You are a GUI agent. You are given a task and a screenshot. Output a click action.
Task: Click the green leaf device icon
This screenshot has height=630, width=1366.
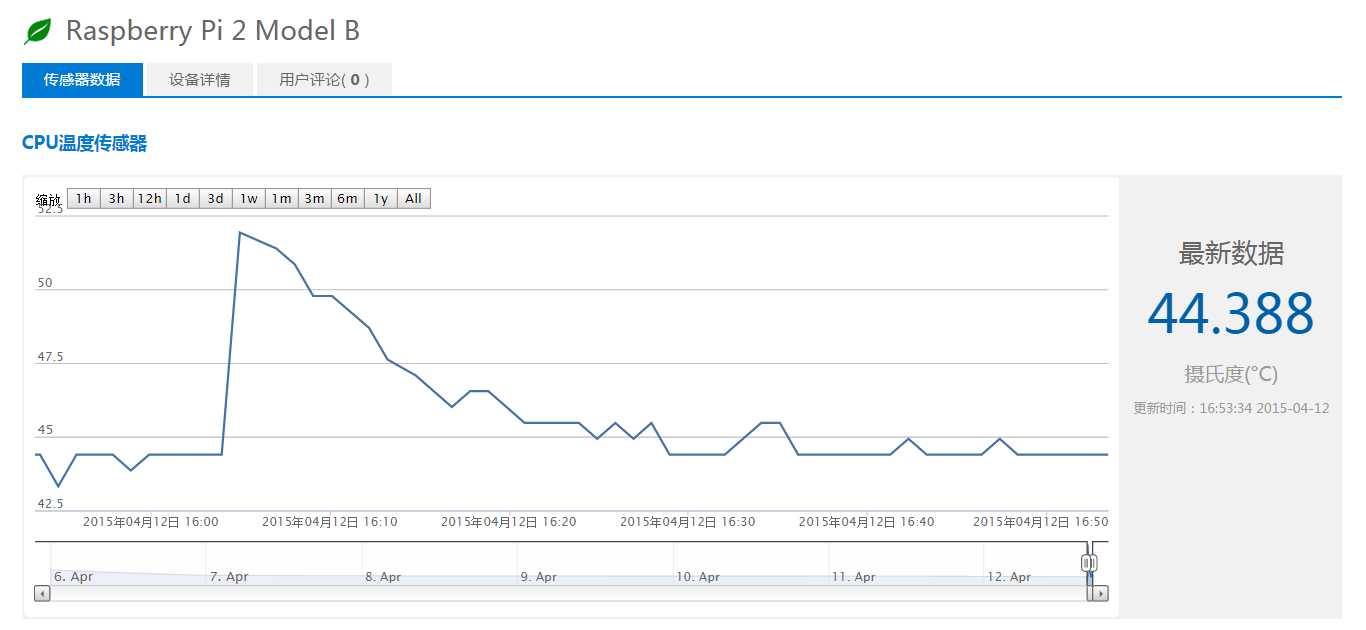[38, 32]
